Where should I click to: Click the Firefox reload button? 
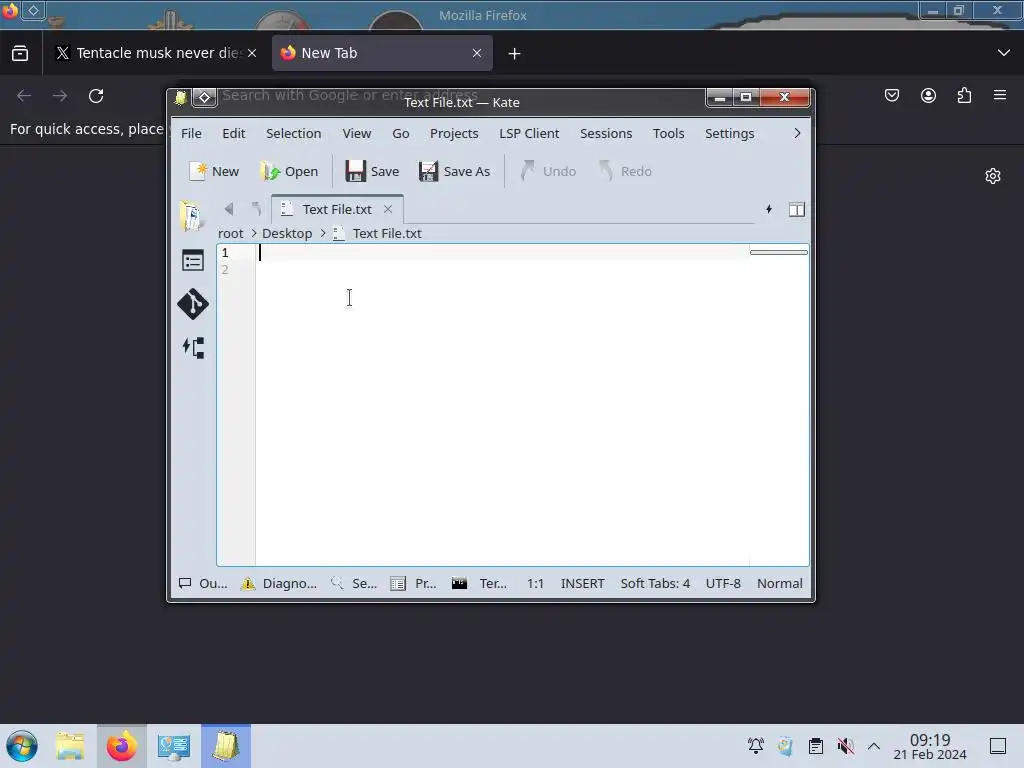pyautogui.click(x=96, y=96)
